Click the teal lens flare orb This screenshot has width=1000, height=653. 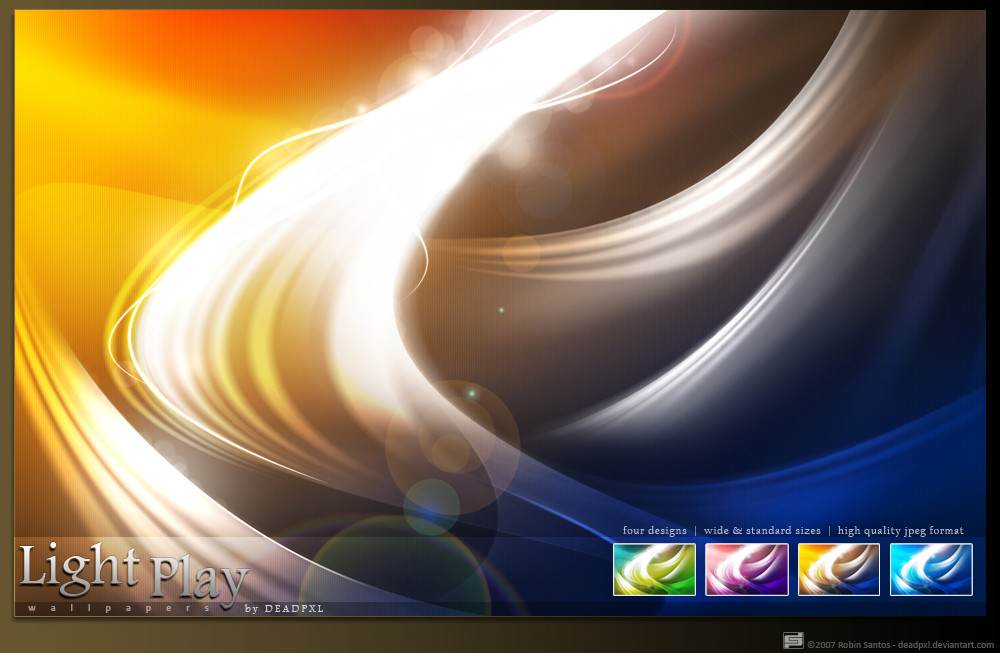pos(432,507)
